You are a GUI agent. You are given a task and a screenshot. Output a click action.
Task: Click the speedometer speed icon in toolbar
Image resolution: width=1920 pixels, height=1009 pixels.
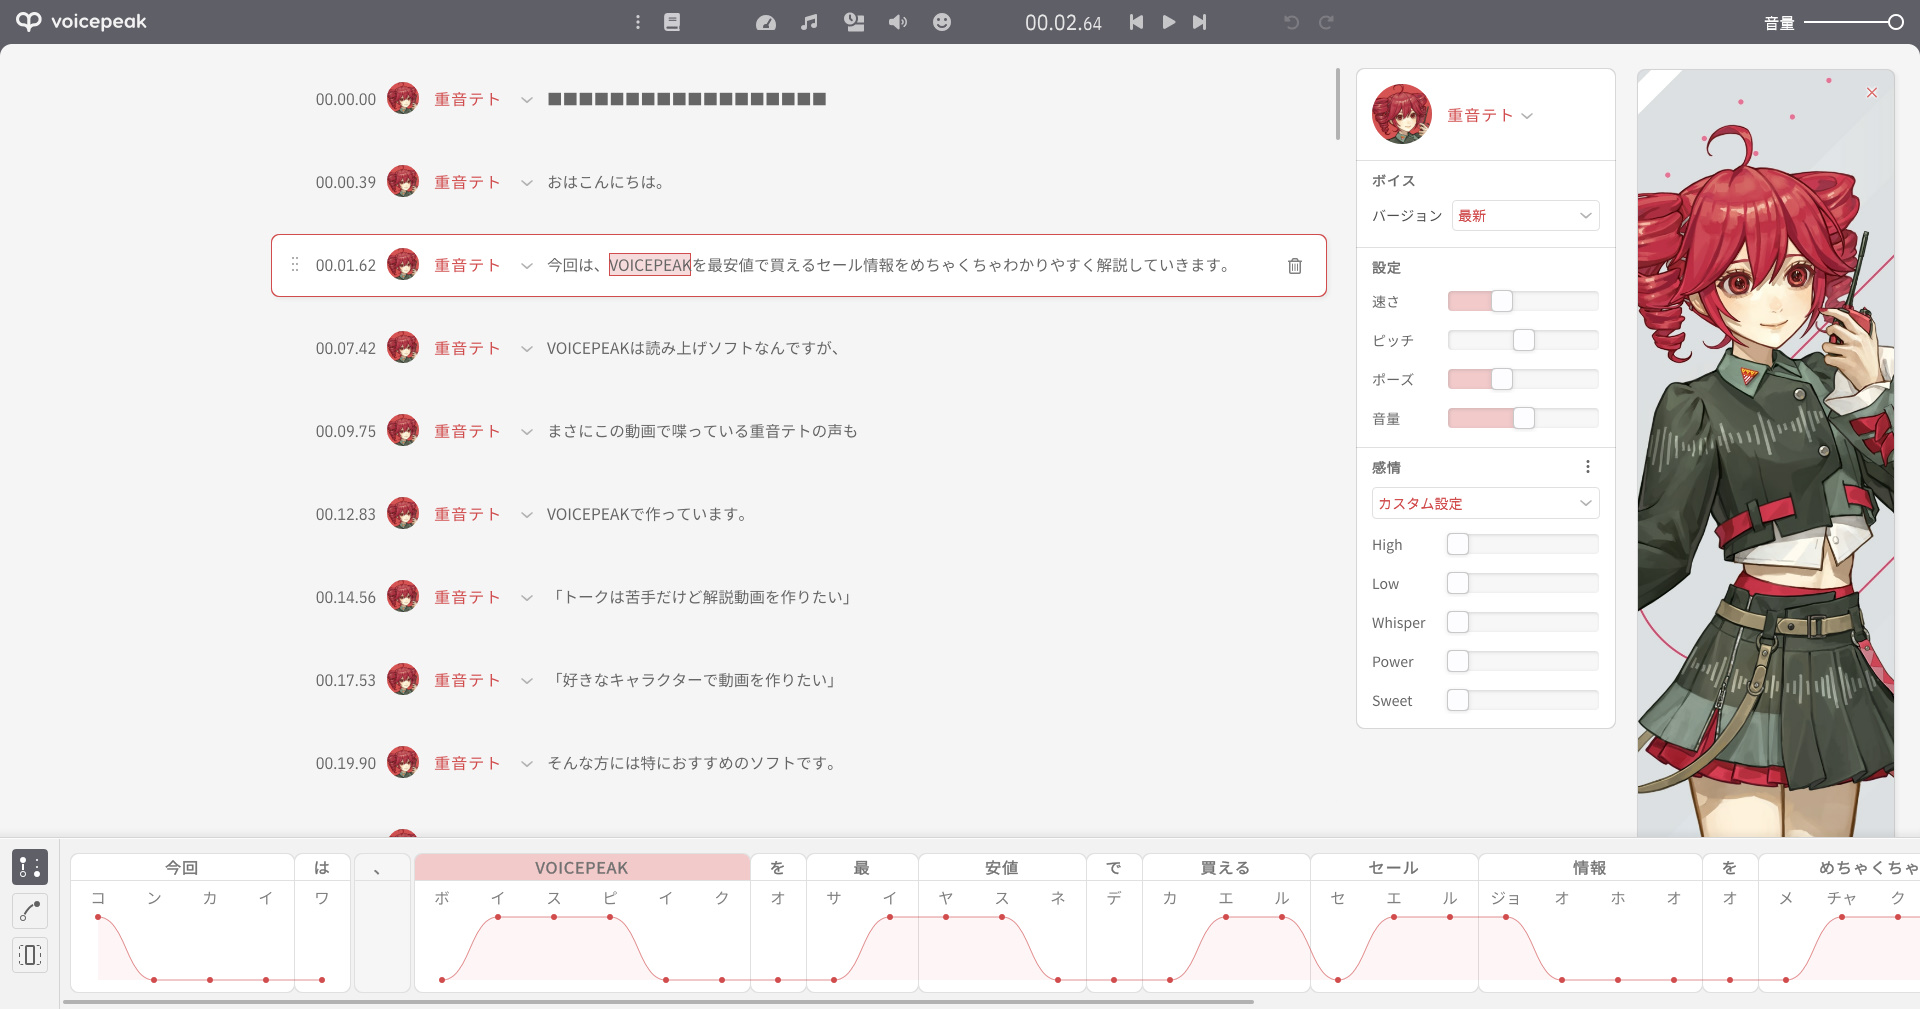(x=766, y=22)
